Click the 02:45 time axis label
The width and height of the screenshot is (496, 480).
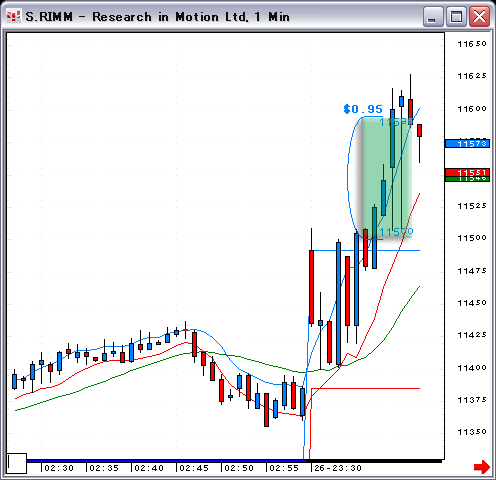point(194,468)
